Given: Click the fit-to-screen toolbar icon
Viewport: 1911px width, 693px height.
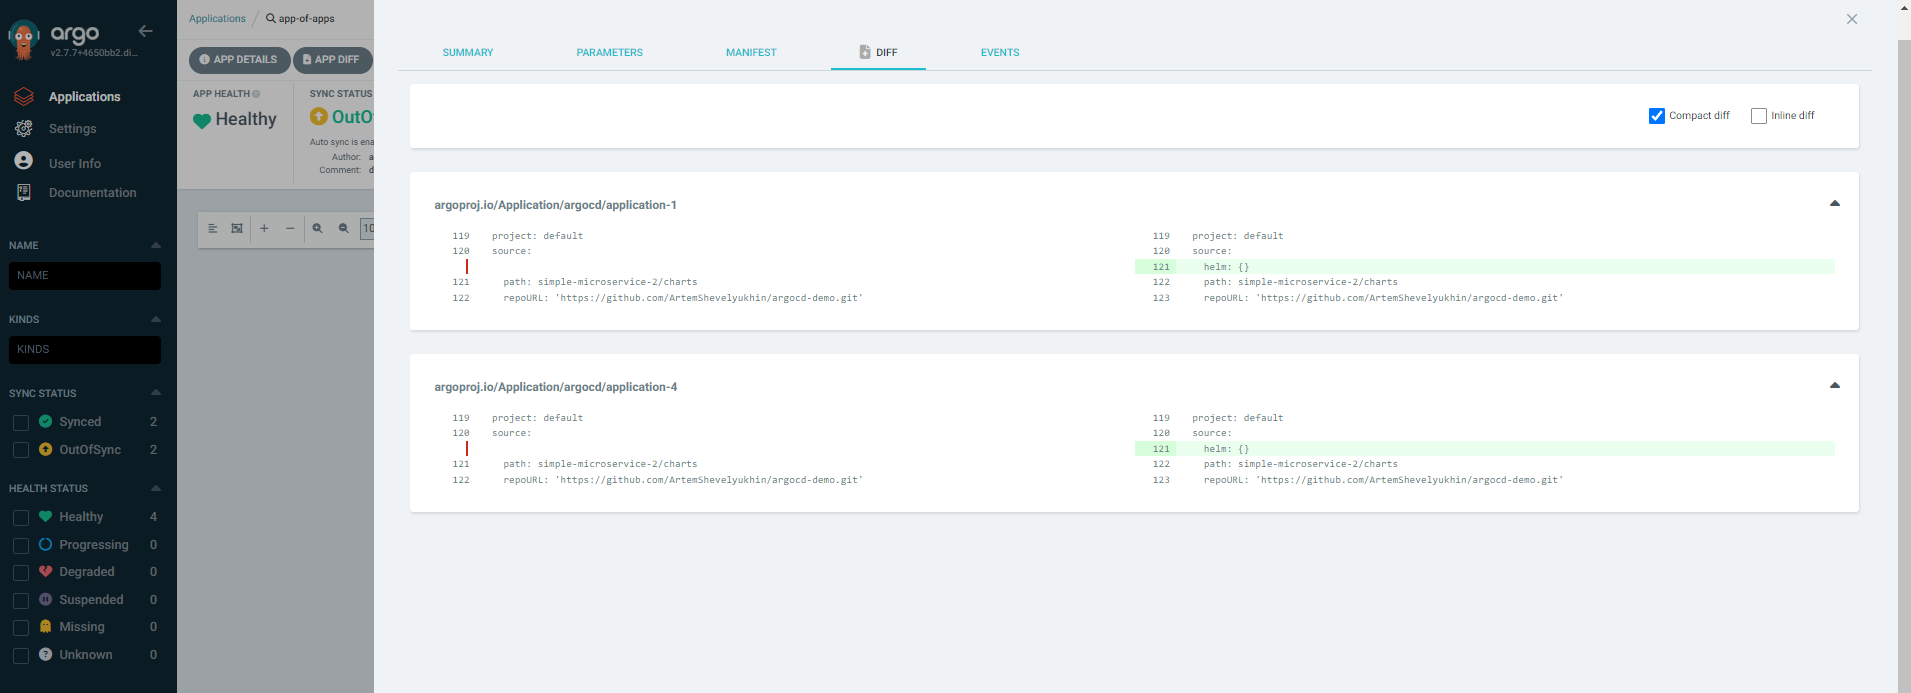Looking at the screenshot, I should pyautogui.click(x=237, y=229).
